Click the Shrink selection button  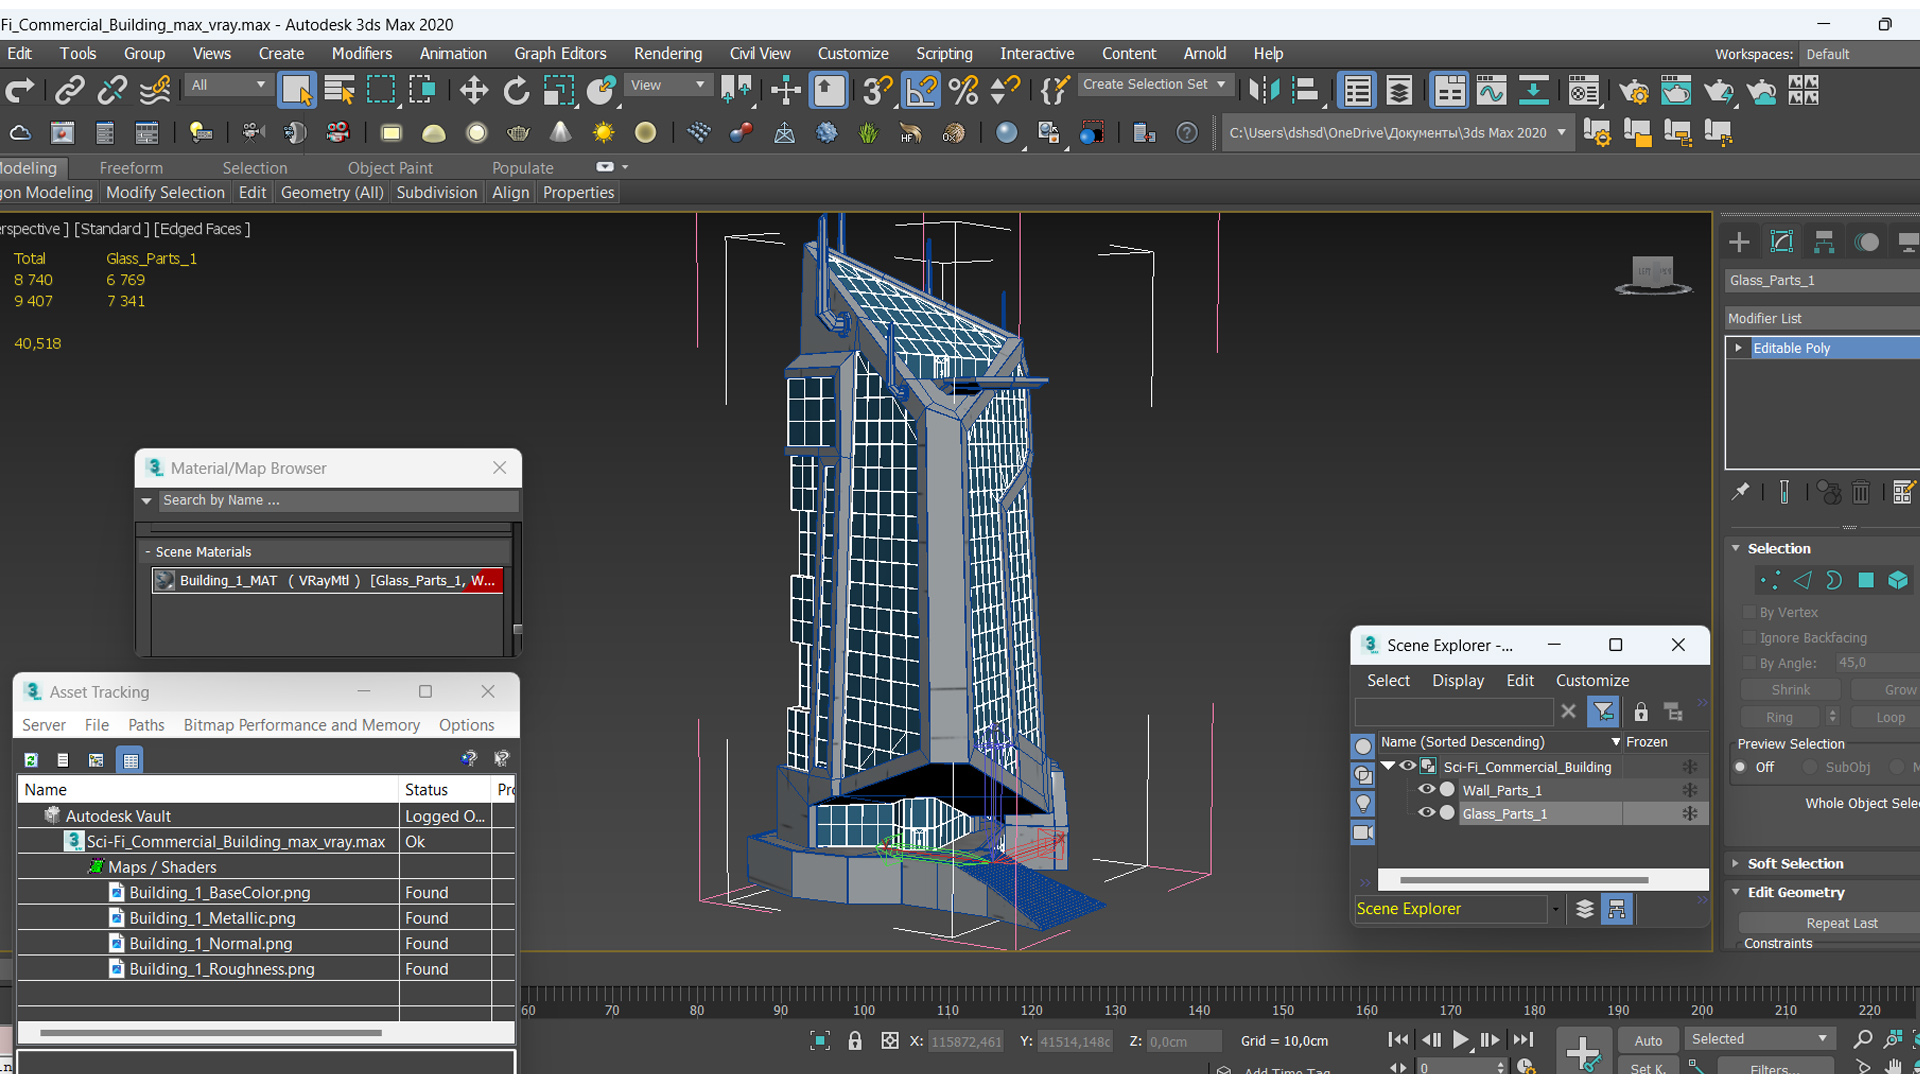pyautogui.click(x=1790, y=690)
